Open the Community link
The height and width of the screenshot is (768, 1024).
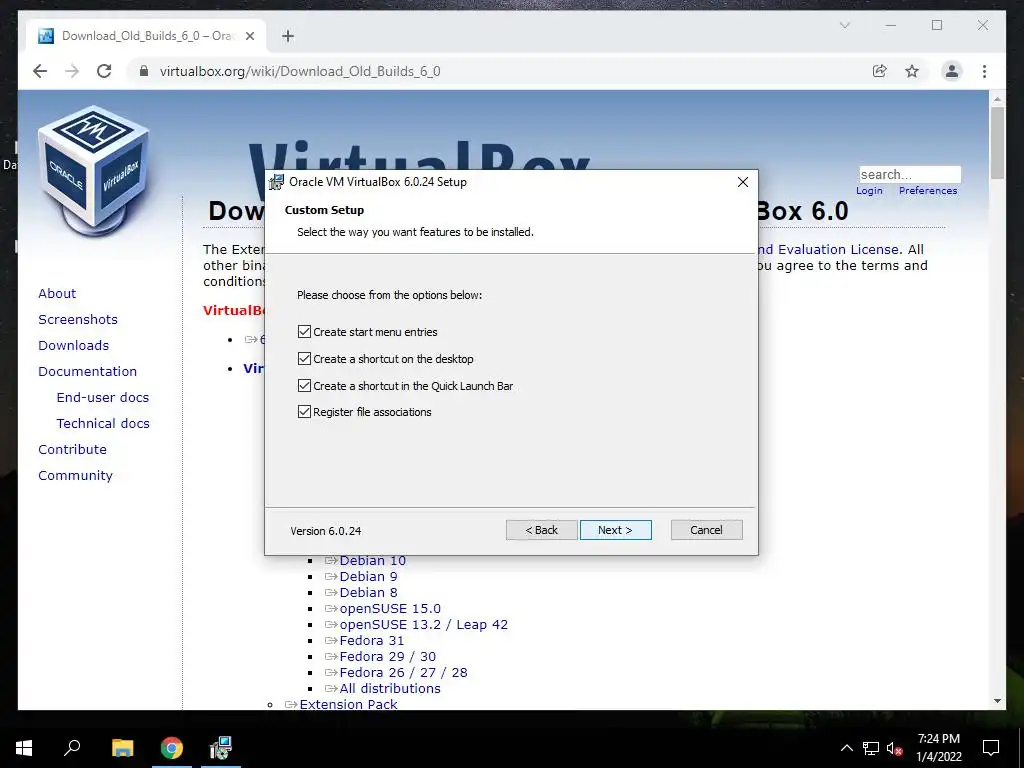[x=75, y=475]
